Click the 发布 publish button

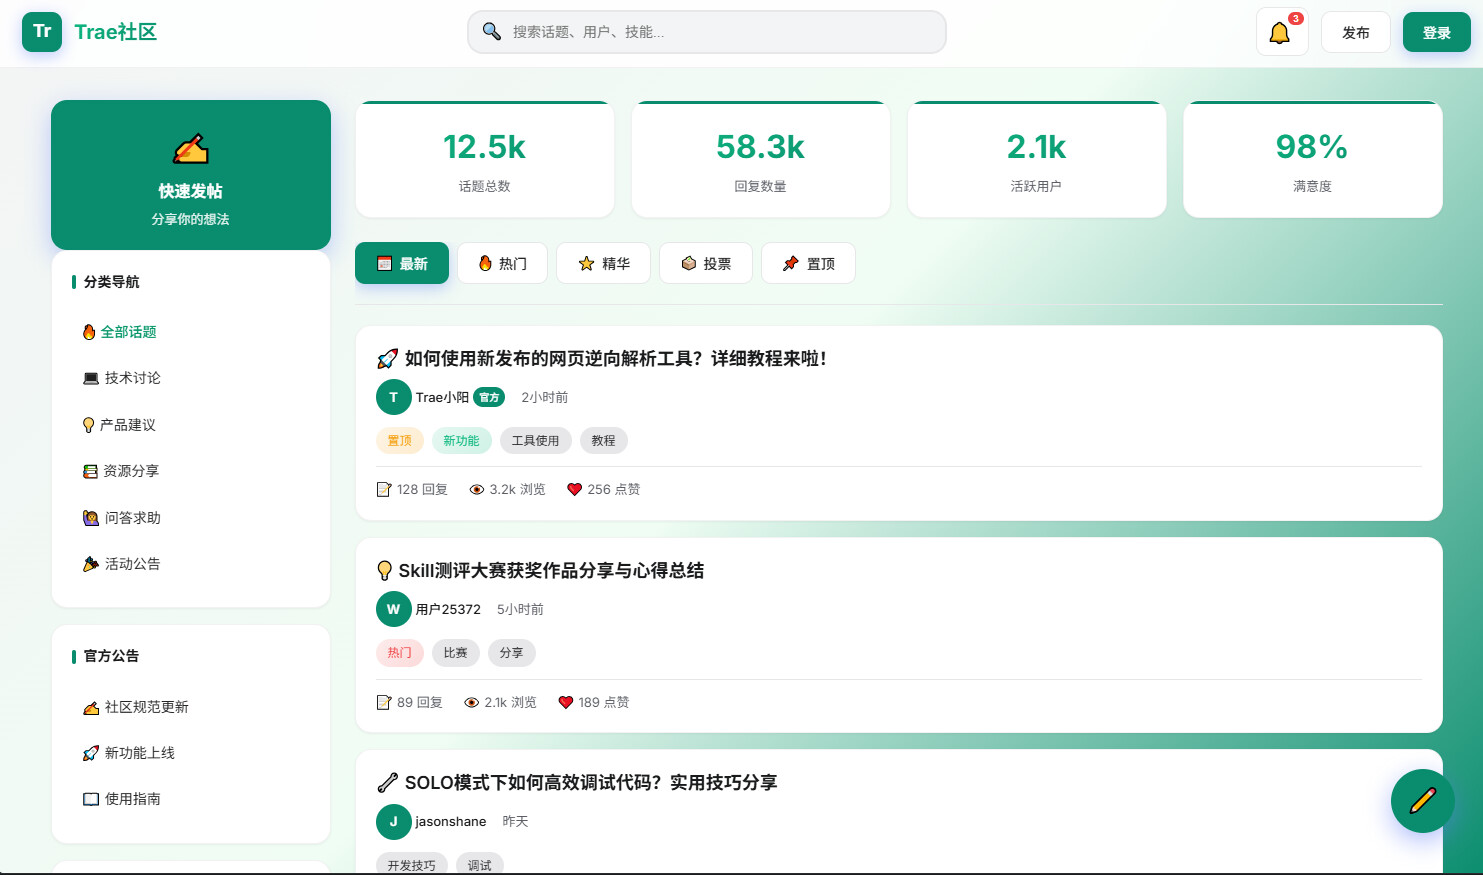(1356, 32)
